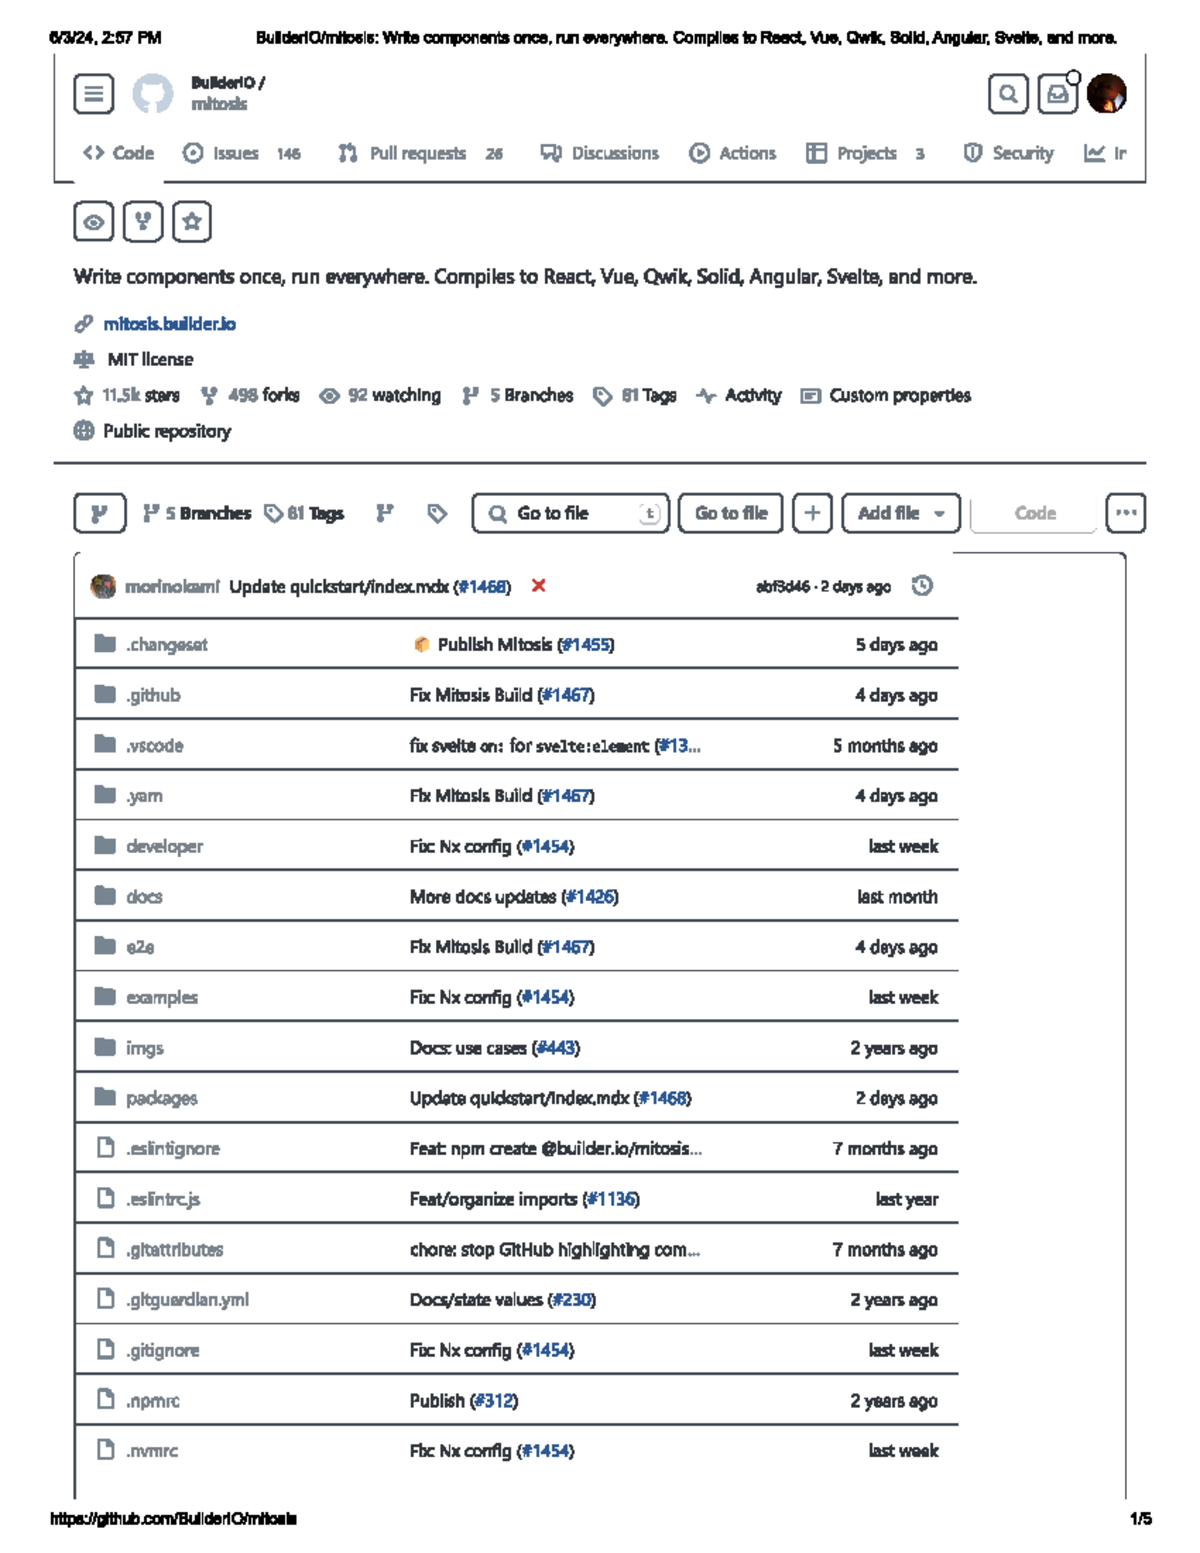Open the green Code dropdown
Image resolution: width=1200 pixels, height=1553 pixels.
[x=1033, y=513]
